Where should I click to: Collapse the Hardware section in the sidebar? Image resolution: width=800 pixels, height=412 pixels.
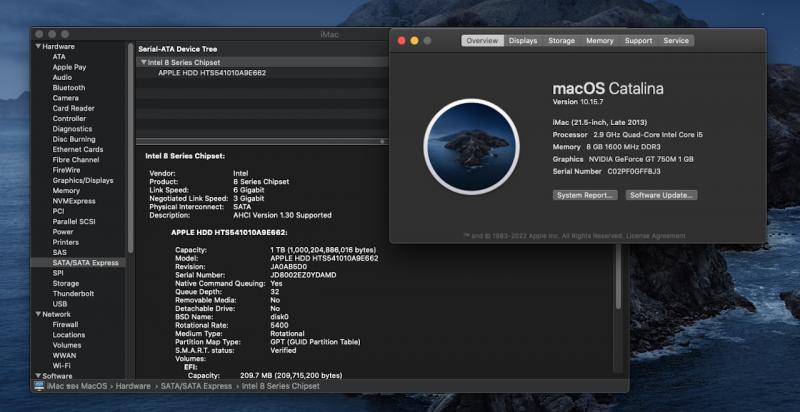click(38, 46)
